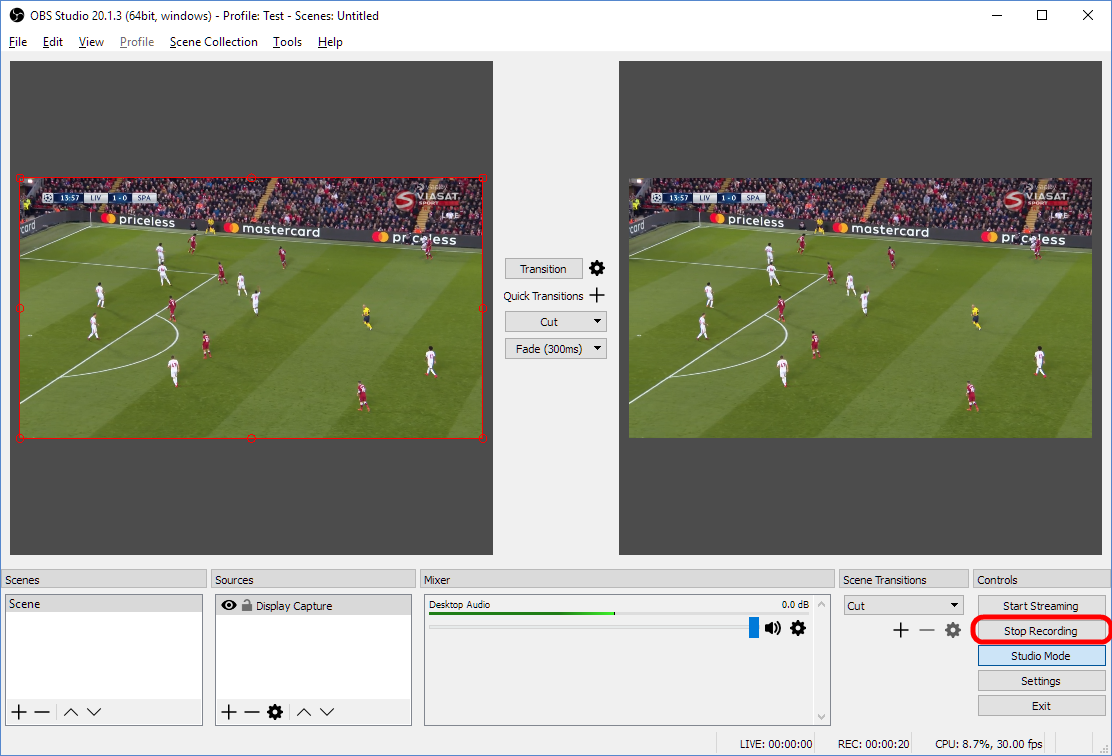Mute Desktop Audio speaker icon
This screenshot has width=1112, height=756.
pos(773,628)
